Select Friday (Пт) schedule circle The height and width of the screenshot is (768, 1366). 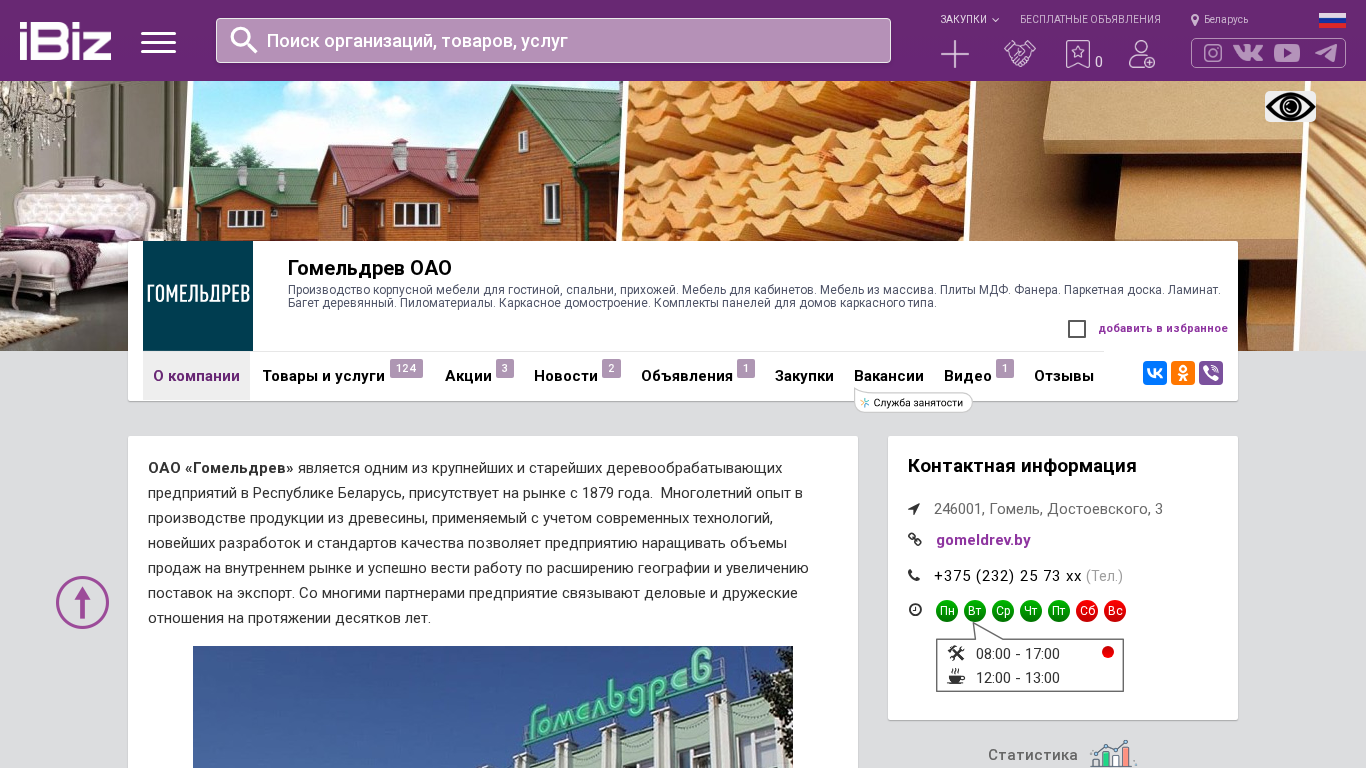[1059, 611]
